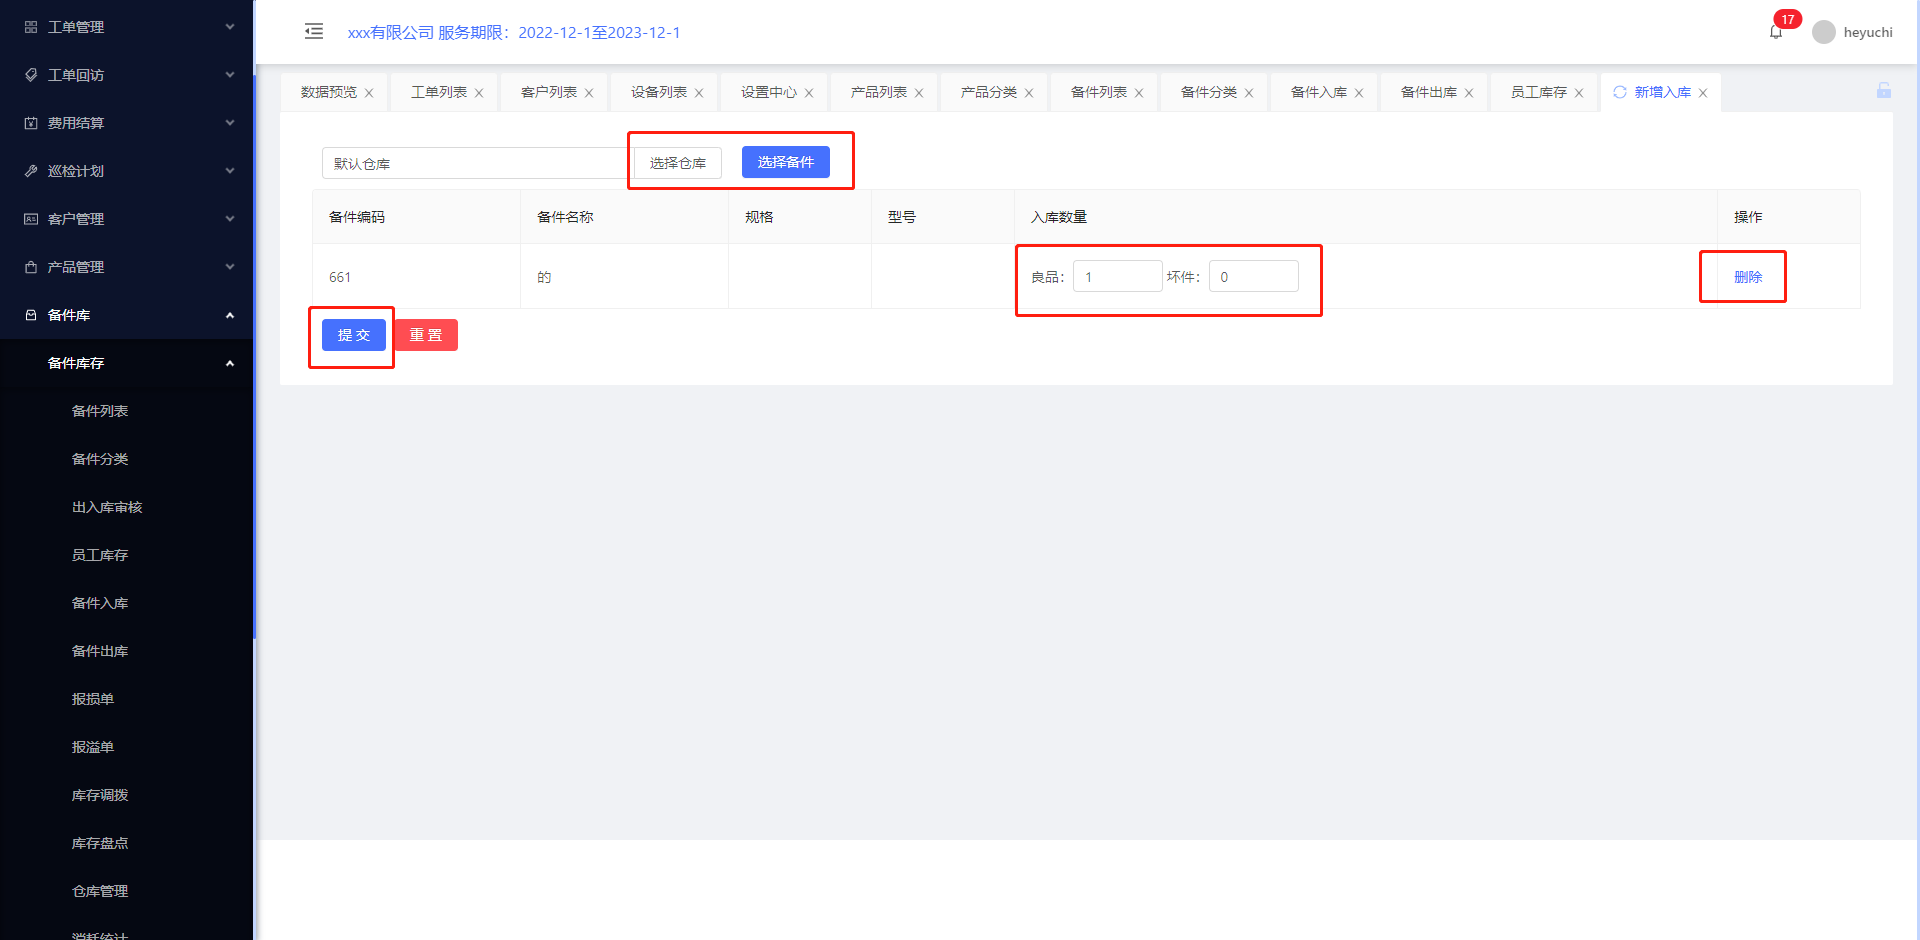The image size is (1920, 940).
Task: Expand the 工单管理 sidebar menu
Action: tap(126, 27)
